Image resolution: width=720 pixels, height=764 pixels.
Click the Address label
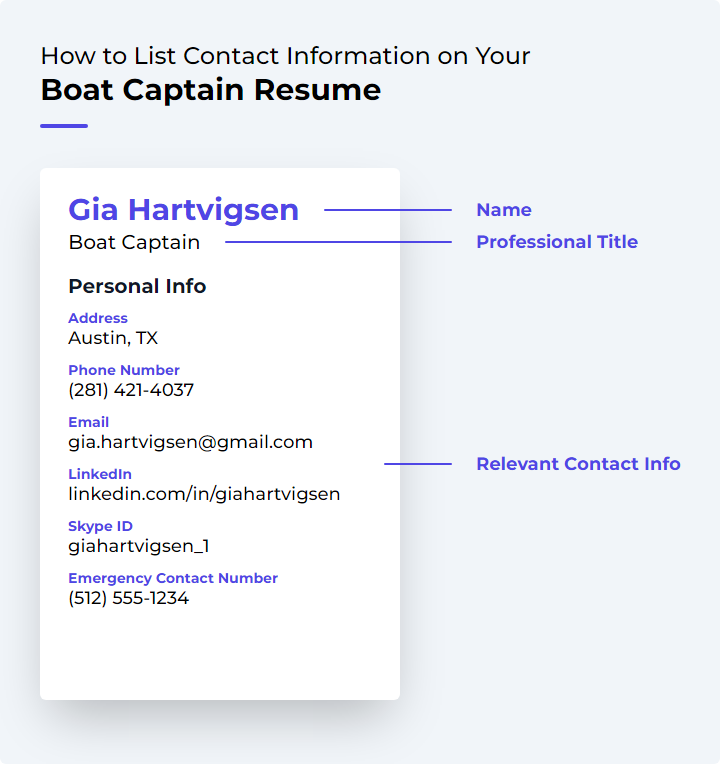(x=98, y=318)
